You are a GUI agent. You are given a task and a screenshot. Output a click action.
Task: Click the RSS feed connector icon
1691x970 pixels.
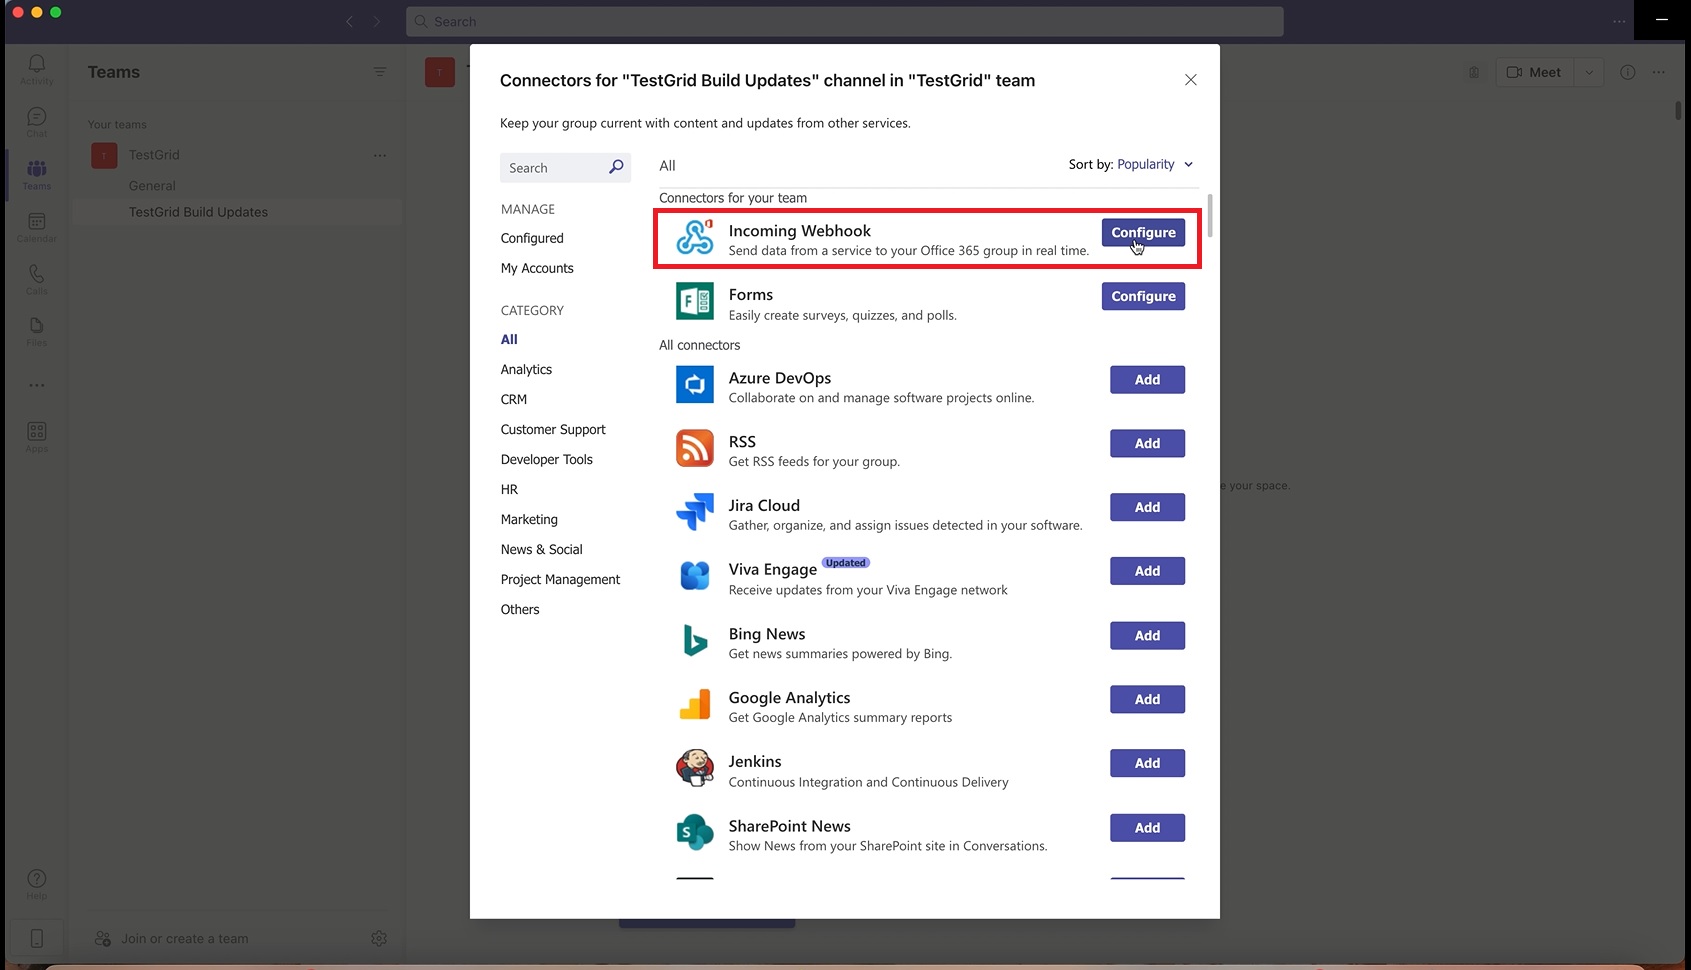click(x=694, y=448)
